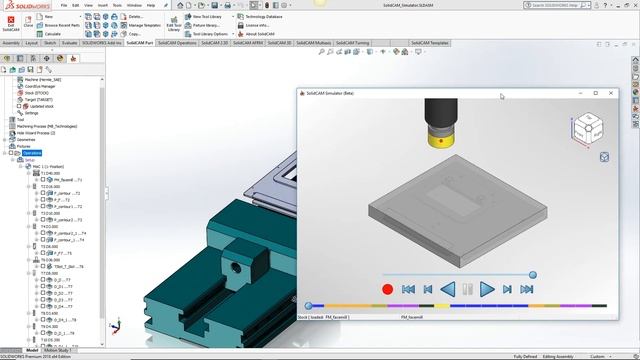The image size is (640, 360).
Task: Click the pause button in the simulator
Action: click(x=467, y=289)
